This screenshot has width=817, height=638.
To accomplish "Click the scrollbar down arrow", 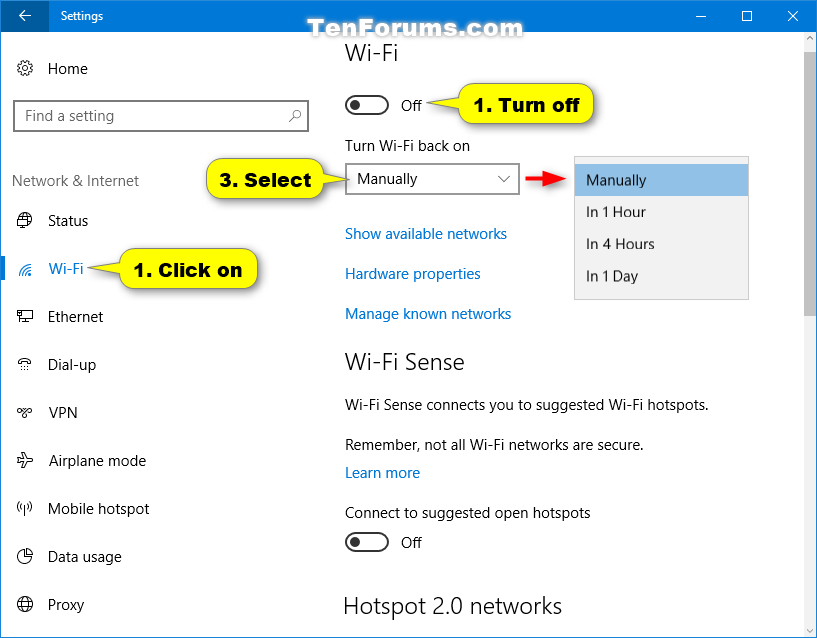I will [810, 630].
